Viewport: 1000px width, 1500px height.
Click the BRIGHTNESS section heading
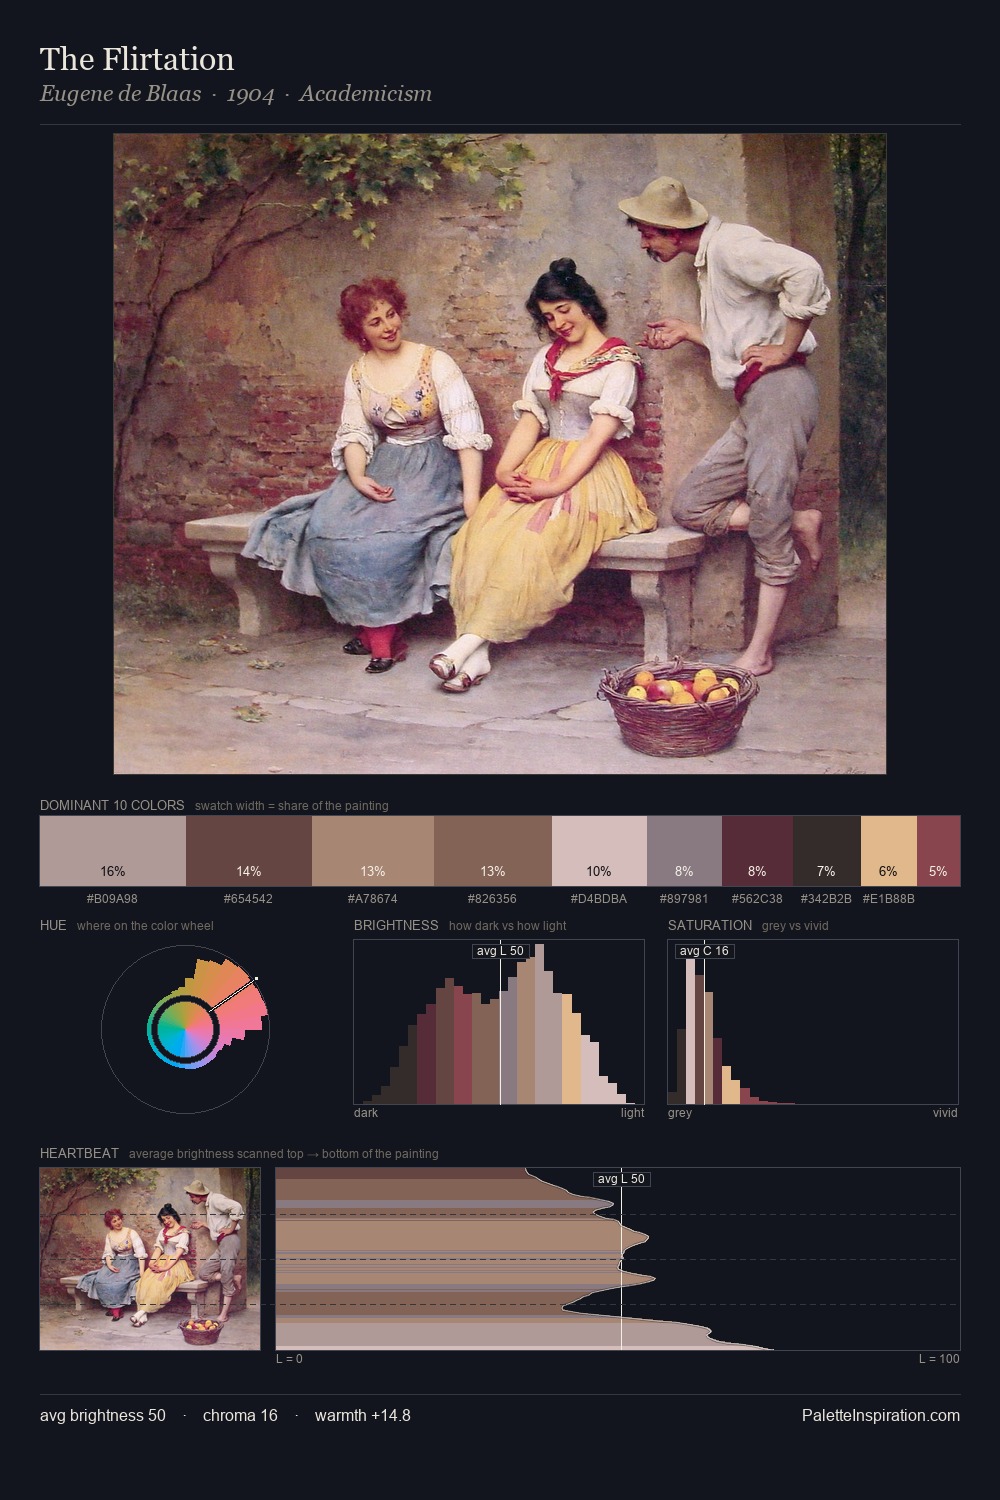pos(396,925)
